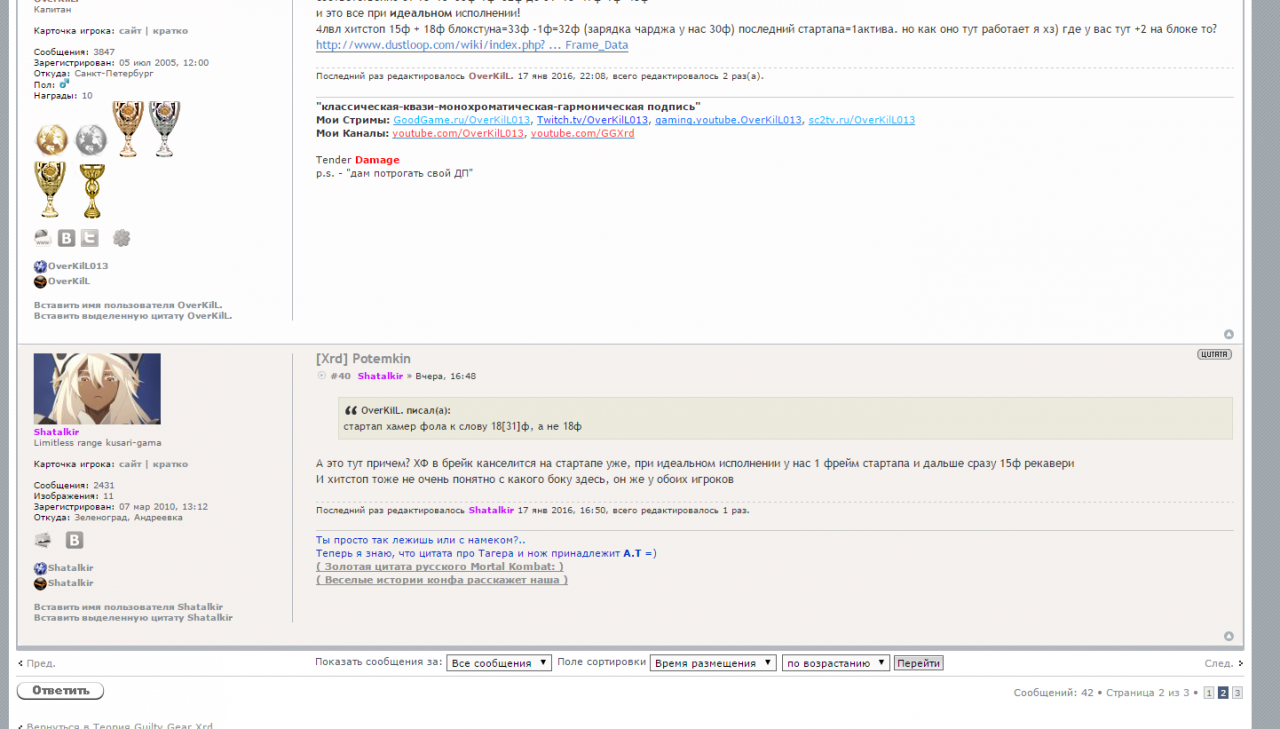Open the Twitch.tv/OverKilL013 link
Screen dimensions: 1280x729
point(593,120)
